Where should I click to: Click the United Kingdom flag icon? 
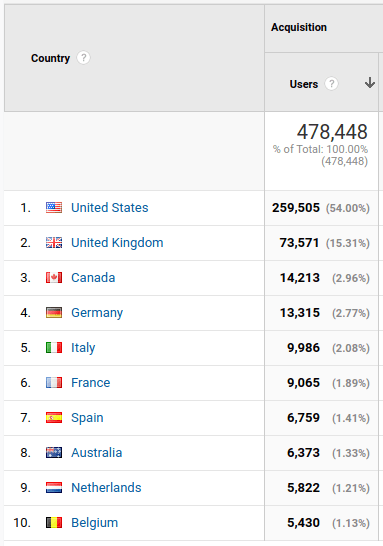(x=54, y=243)
